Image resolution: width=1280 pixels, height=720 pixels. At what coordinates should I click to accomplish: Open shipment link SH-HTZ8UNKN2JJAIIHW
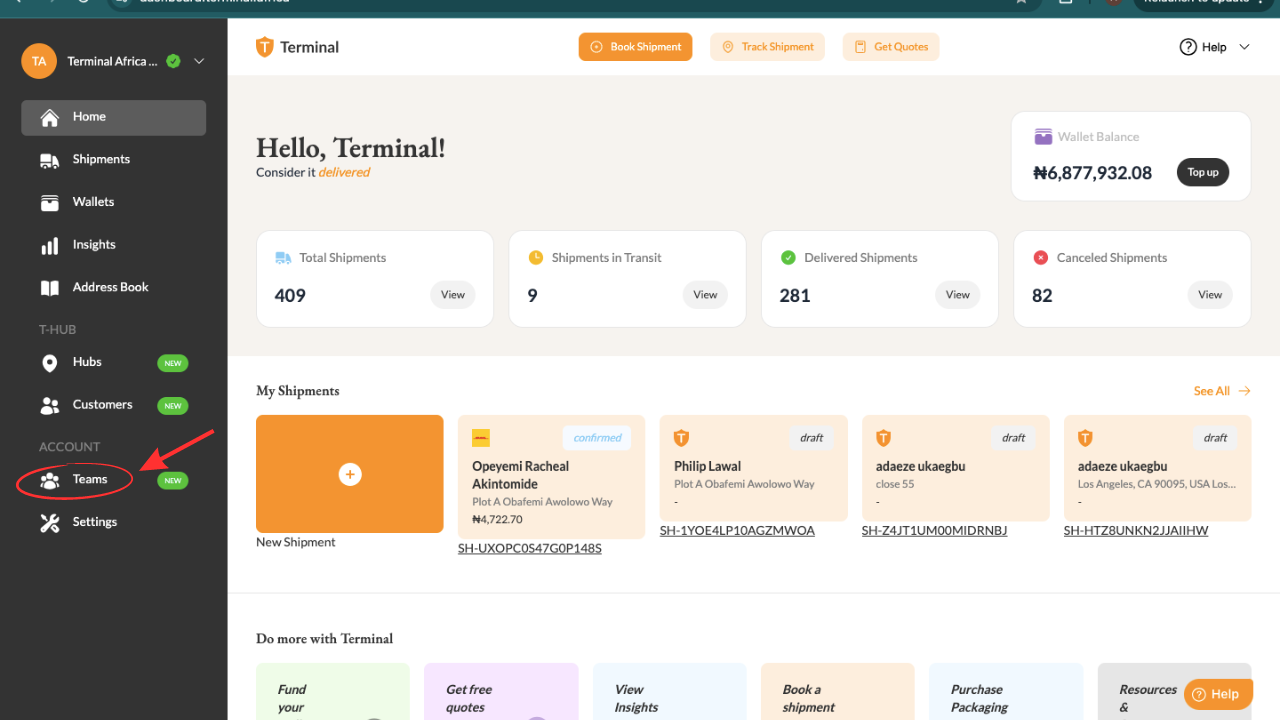coord(1136,531)
